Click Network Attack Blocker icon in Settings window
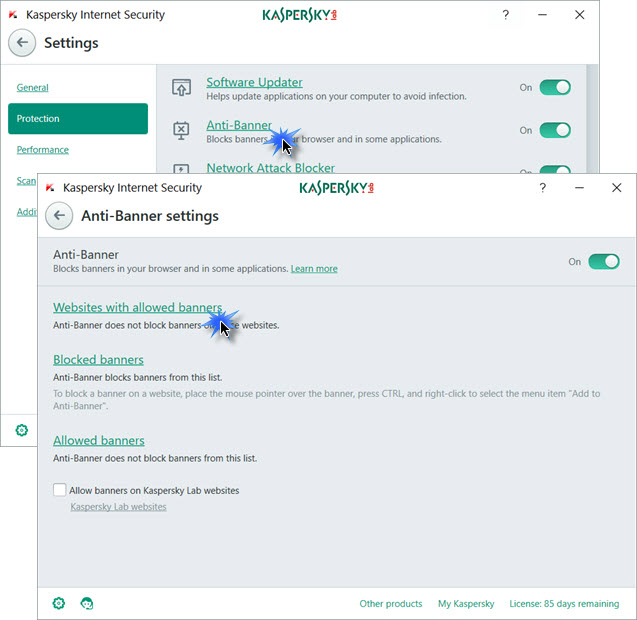Screen dimensions: 637x620 (x=181, y=169)
